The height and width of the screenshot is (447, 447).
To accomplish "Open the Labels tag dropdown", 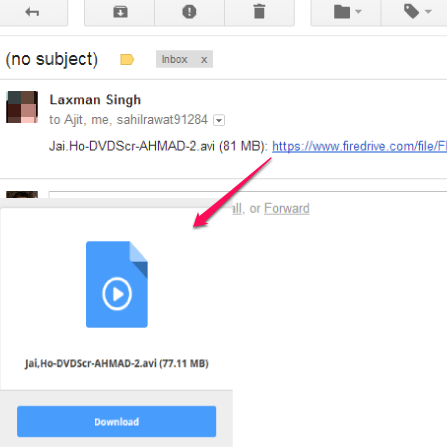I will tap(417, 12).
